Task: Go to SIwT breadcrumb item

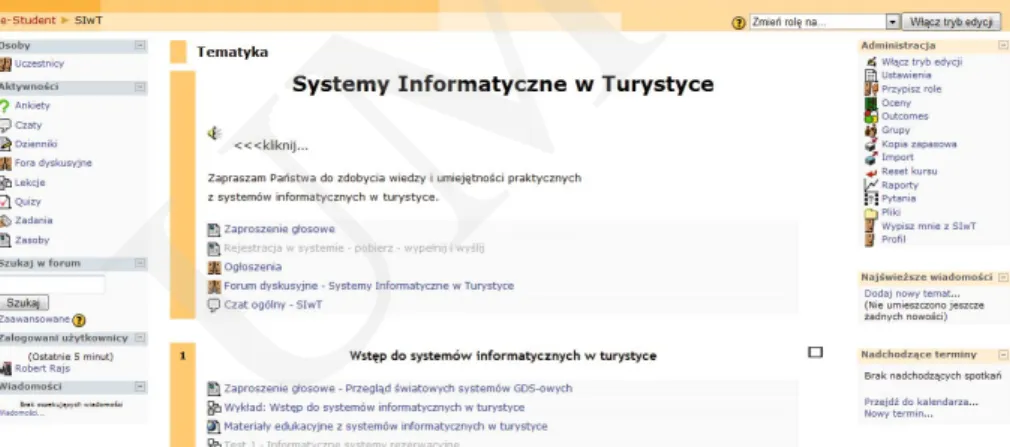Action: pos(88,20)
